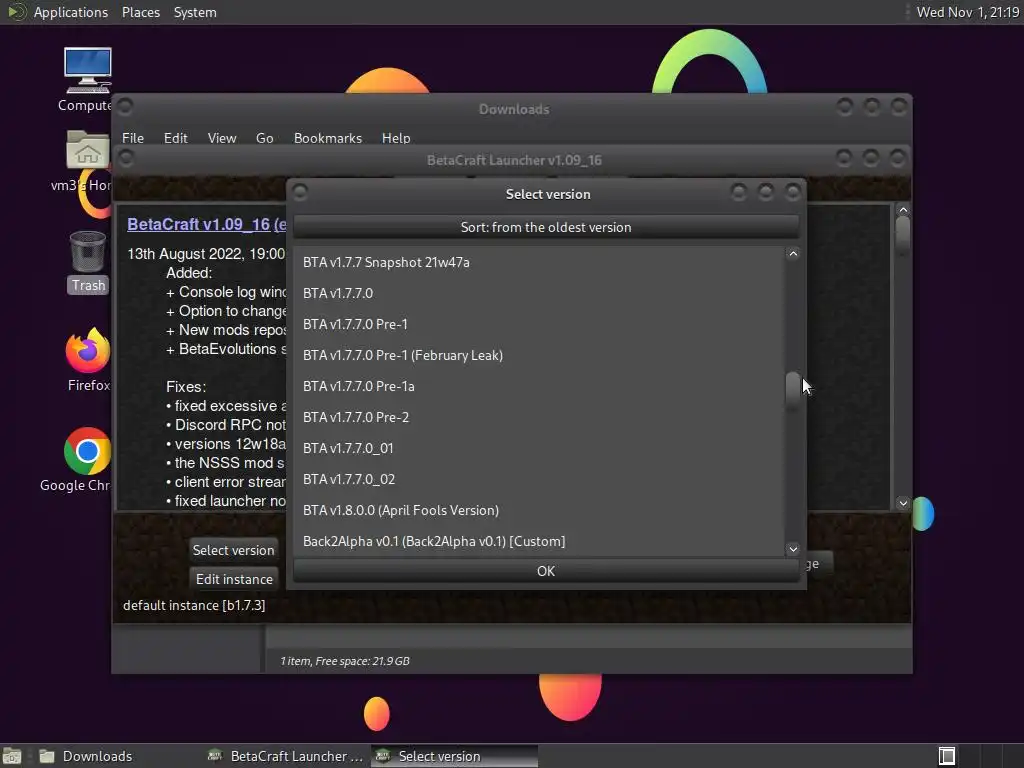
Task: Open Edit menu in Downloads window
Action: (x=175, y=138)
